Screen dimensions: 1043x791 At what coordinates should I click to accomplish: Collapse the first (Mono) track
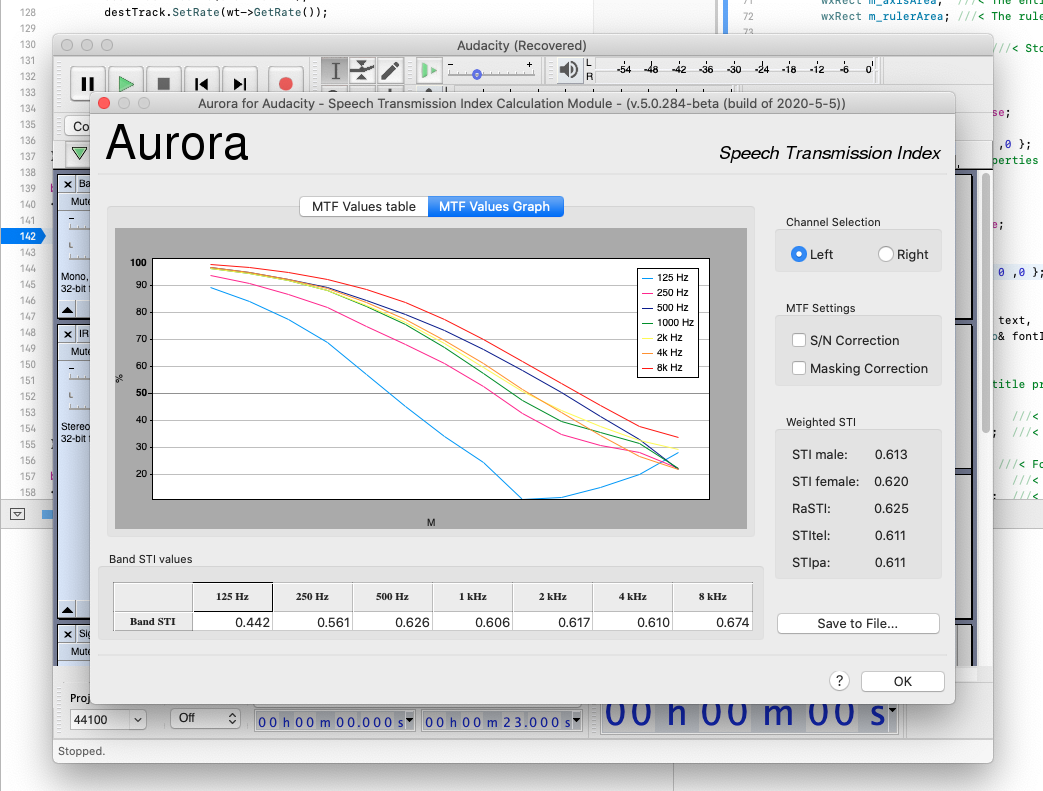click(68, 310)
